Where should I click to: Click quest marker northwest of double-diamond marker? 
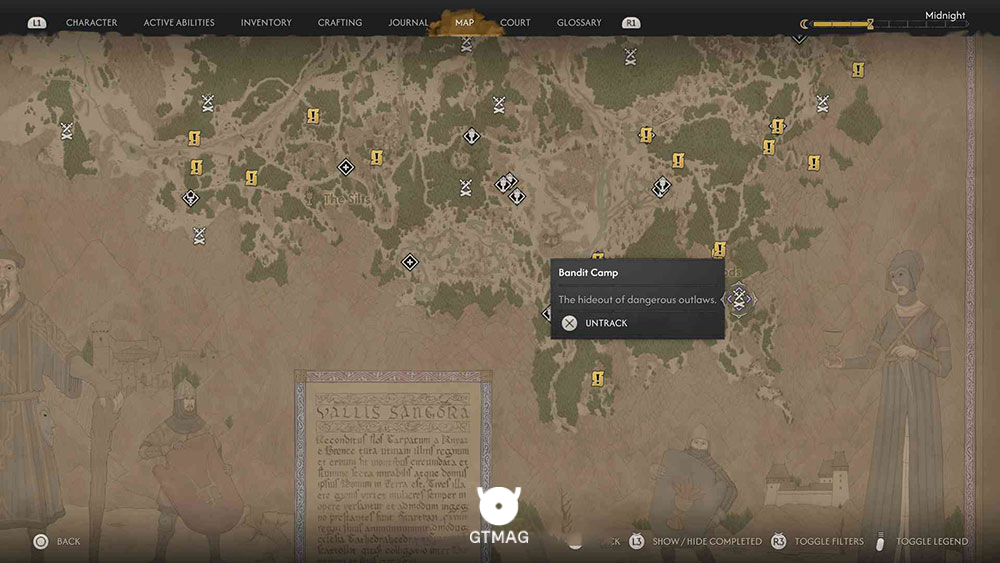point(646,135)
